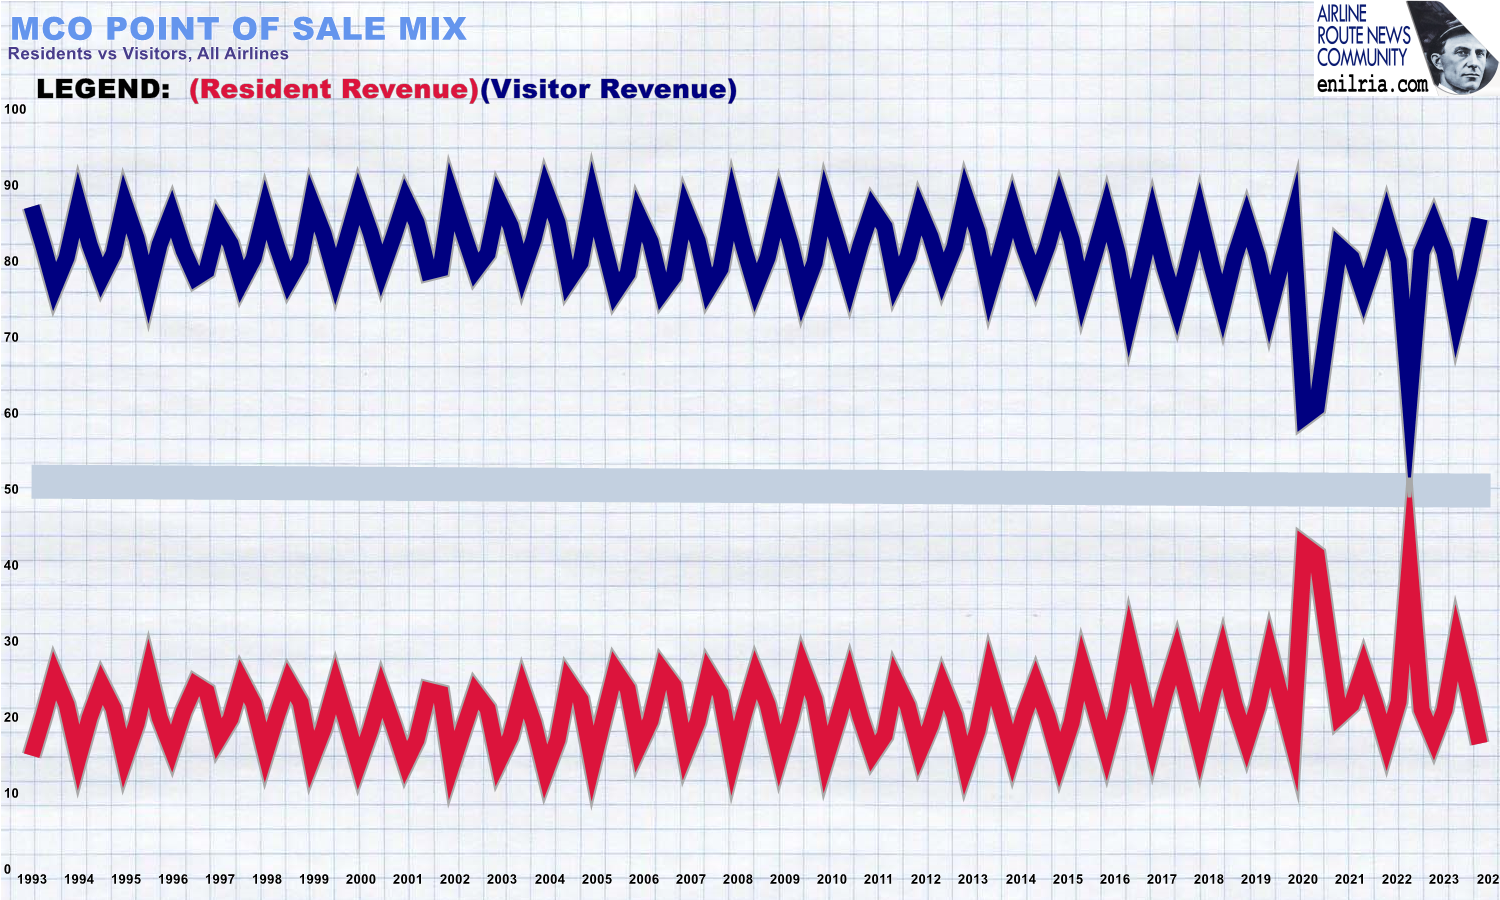Click the 10 label on the vertical axis

(x=12, y=793)
